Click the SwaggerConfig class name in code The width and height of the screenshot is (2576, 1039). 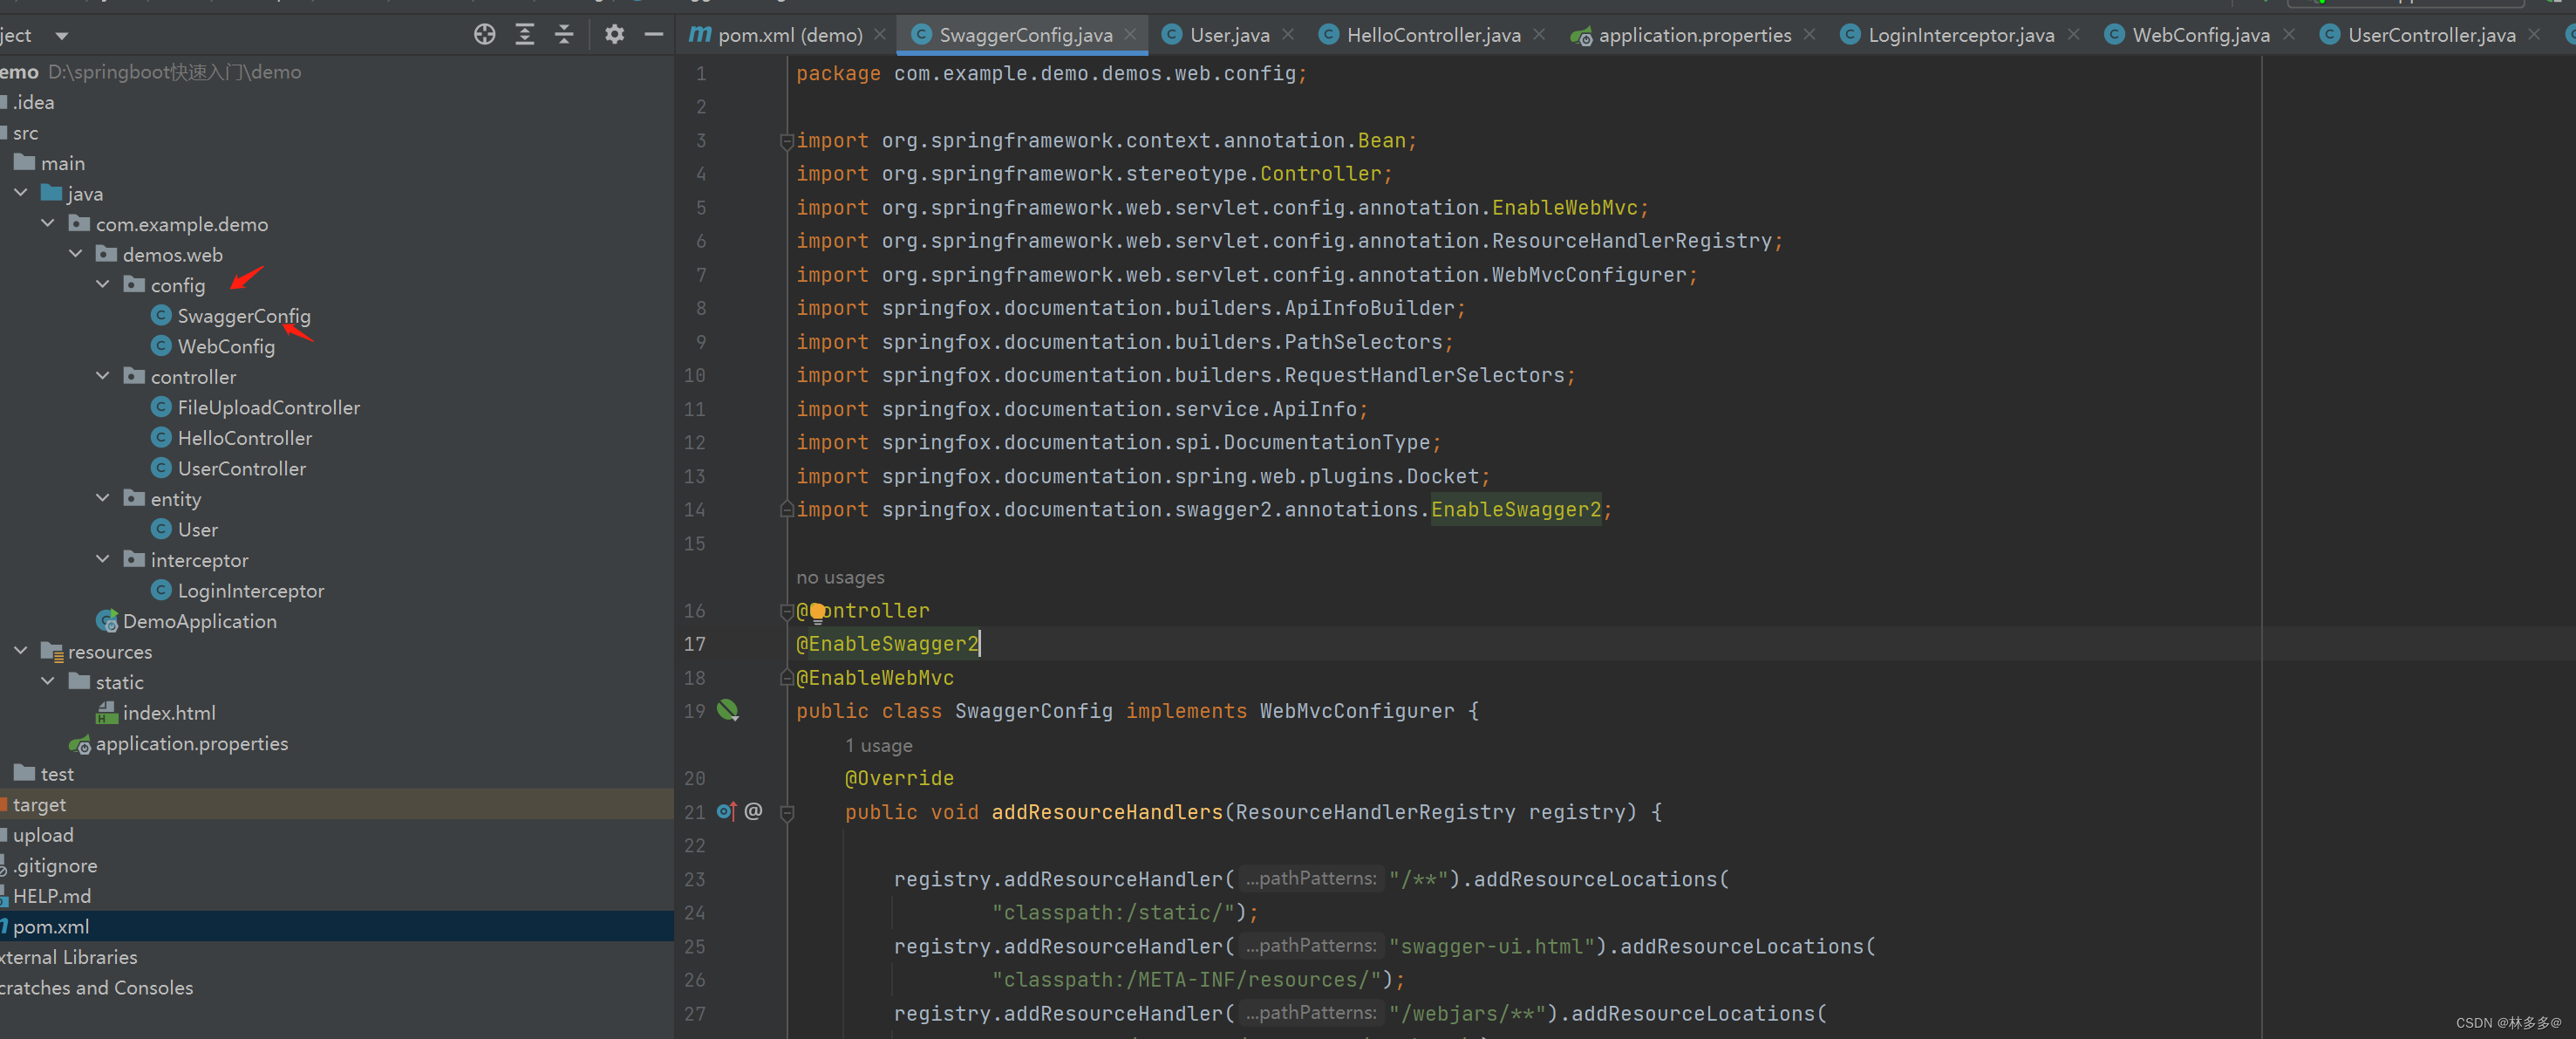[x=1033, y=711]
